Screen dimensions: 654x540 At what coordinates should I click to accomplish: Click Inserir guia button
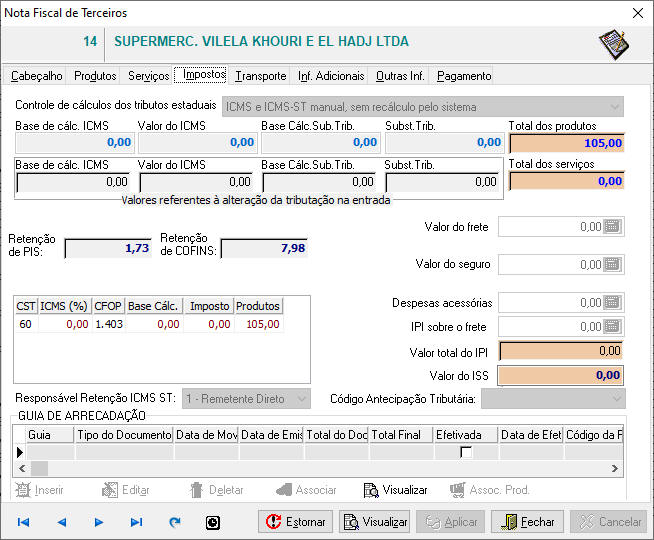40,490
